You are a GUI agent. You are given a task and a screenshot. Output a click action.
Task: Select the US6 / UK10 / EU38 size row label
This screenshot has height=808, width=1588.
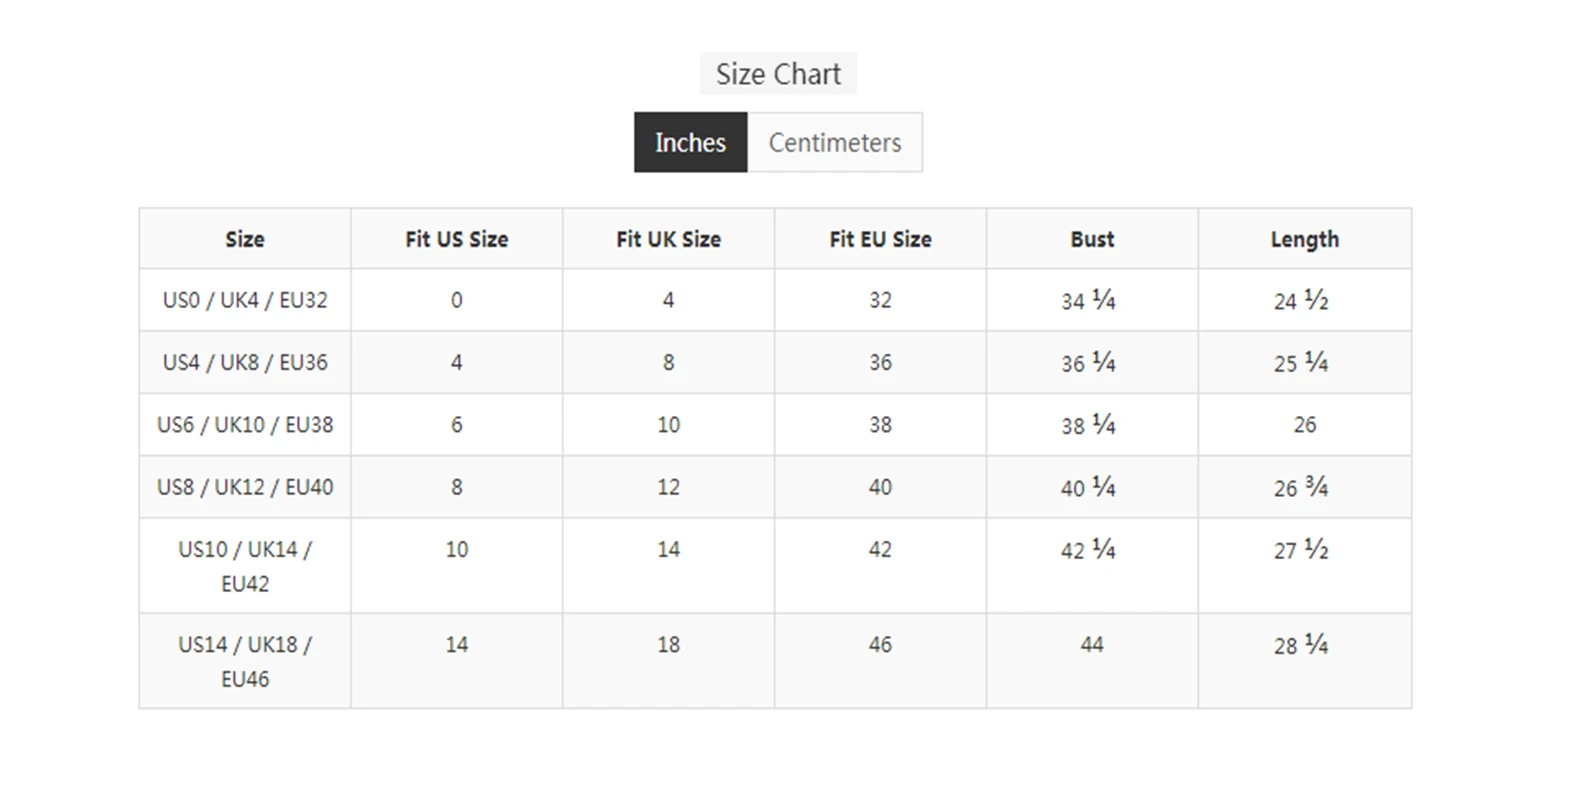245,424
